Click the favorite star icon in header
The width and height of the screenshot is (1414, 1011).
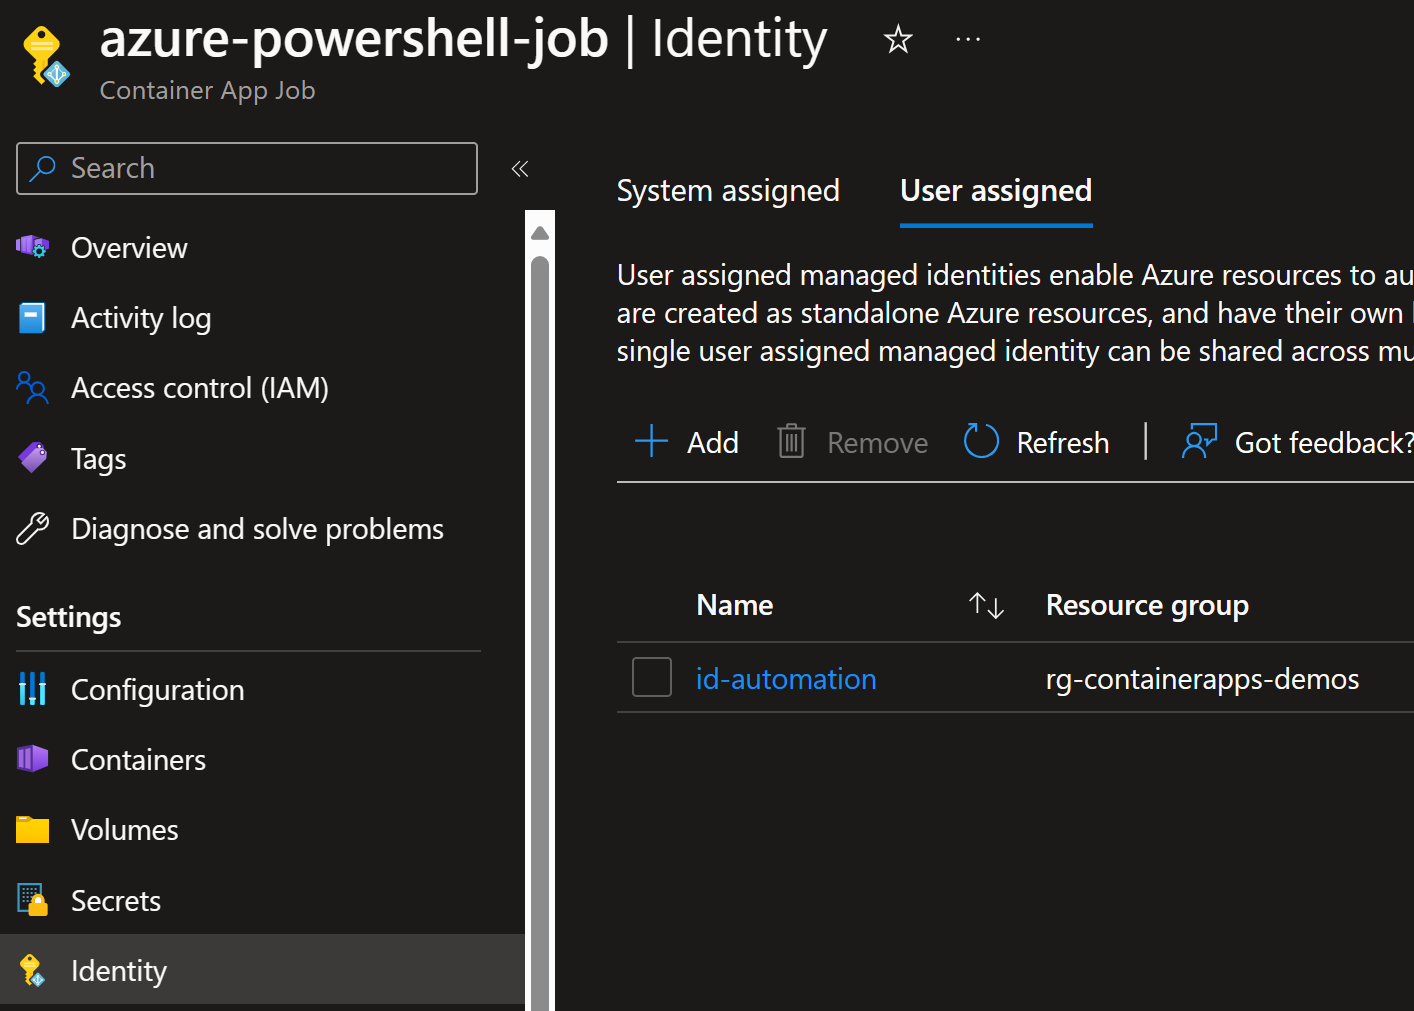(x=898, y=40)
